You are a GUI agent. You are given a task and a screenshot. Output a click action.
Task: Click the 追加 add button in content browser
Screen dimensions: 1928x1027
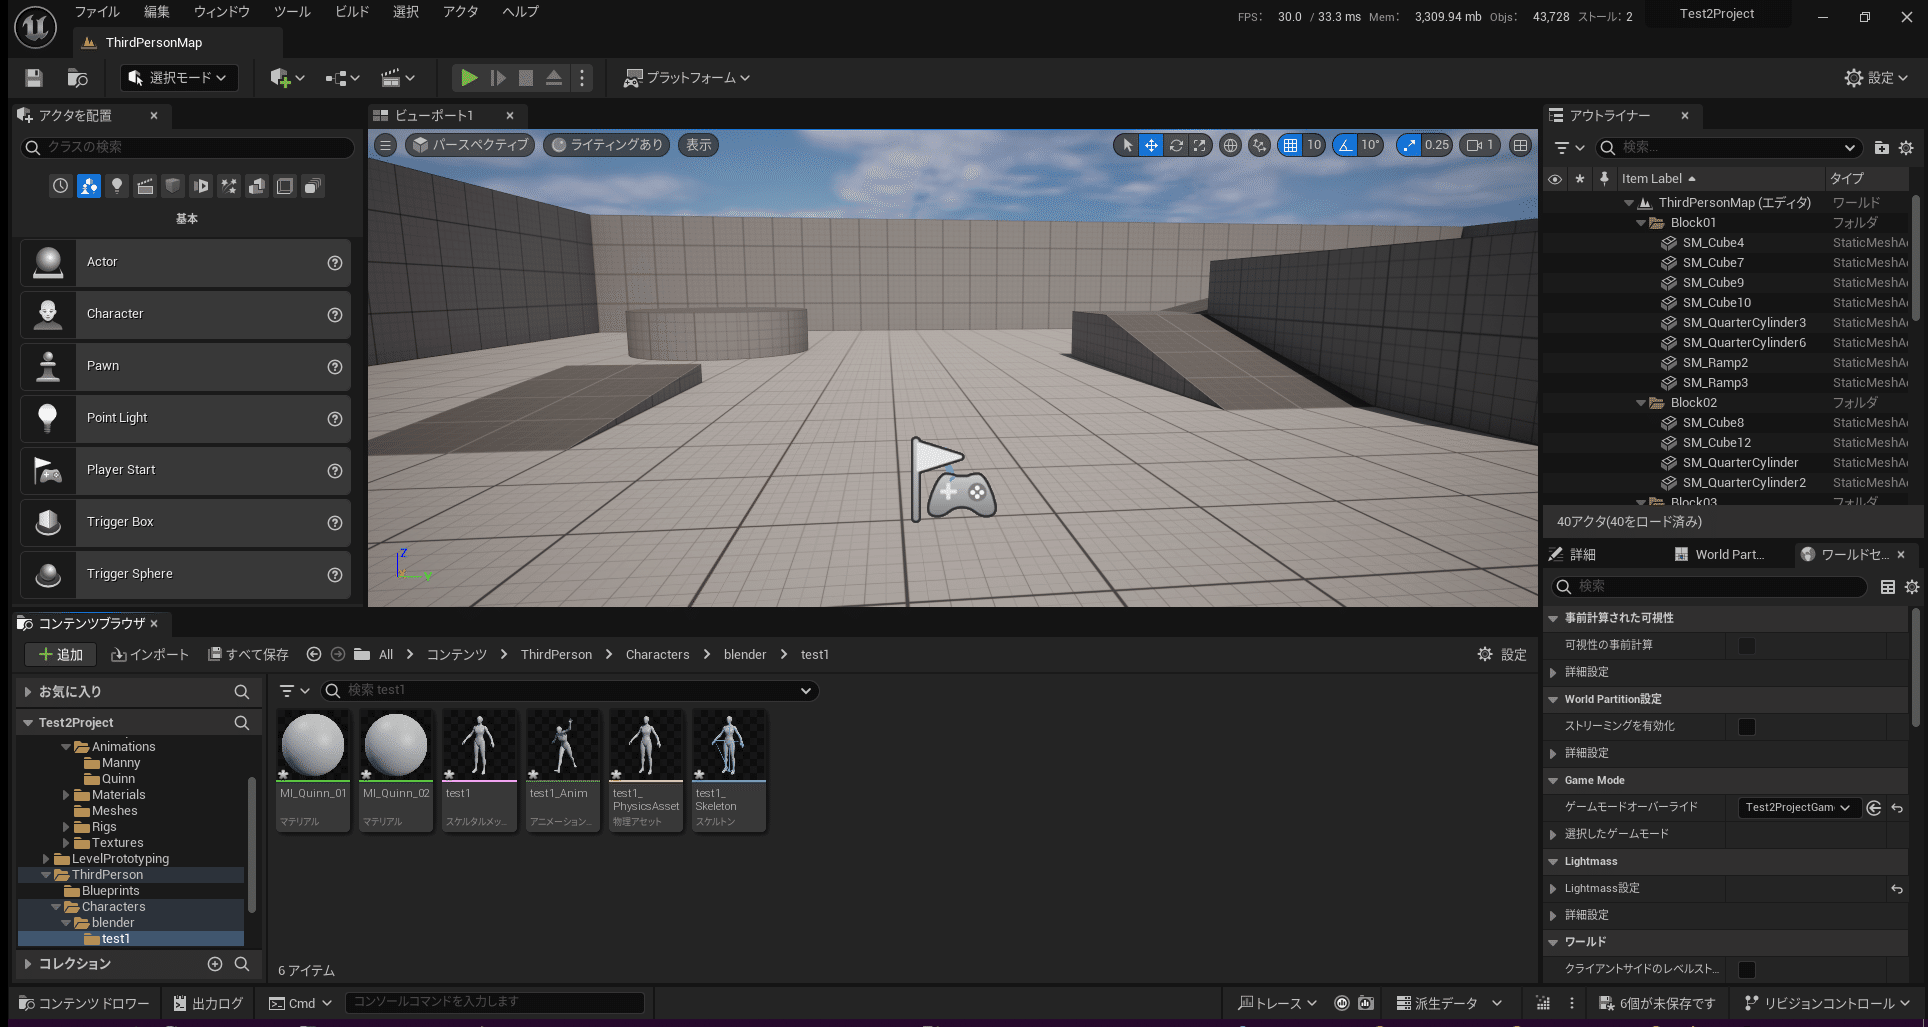60,655
